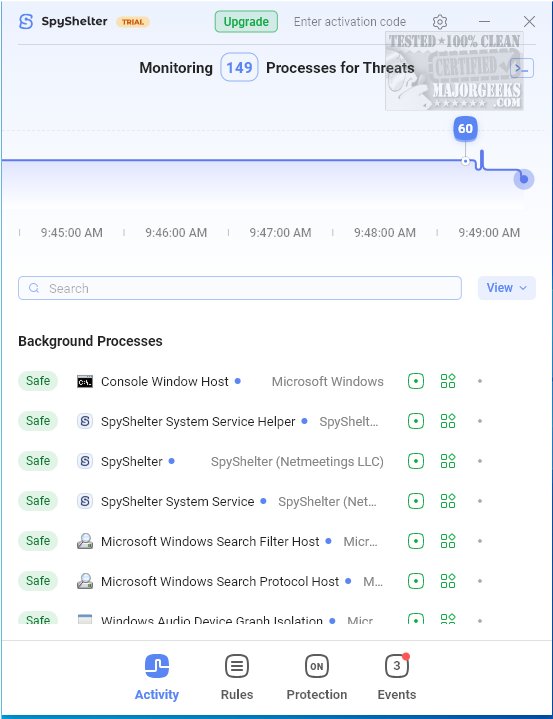Screen dimensions: 553x719
Task: Click Microsoft Windows Search Filter Host icon
Action: coord(85,541)
